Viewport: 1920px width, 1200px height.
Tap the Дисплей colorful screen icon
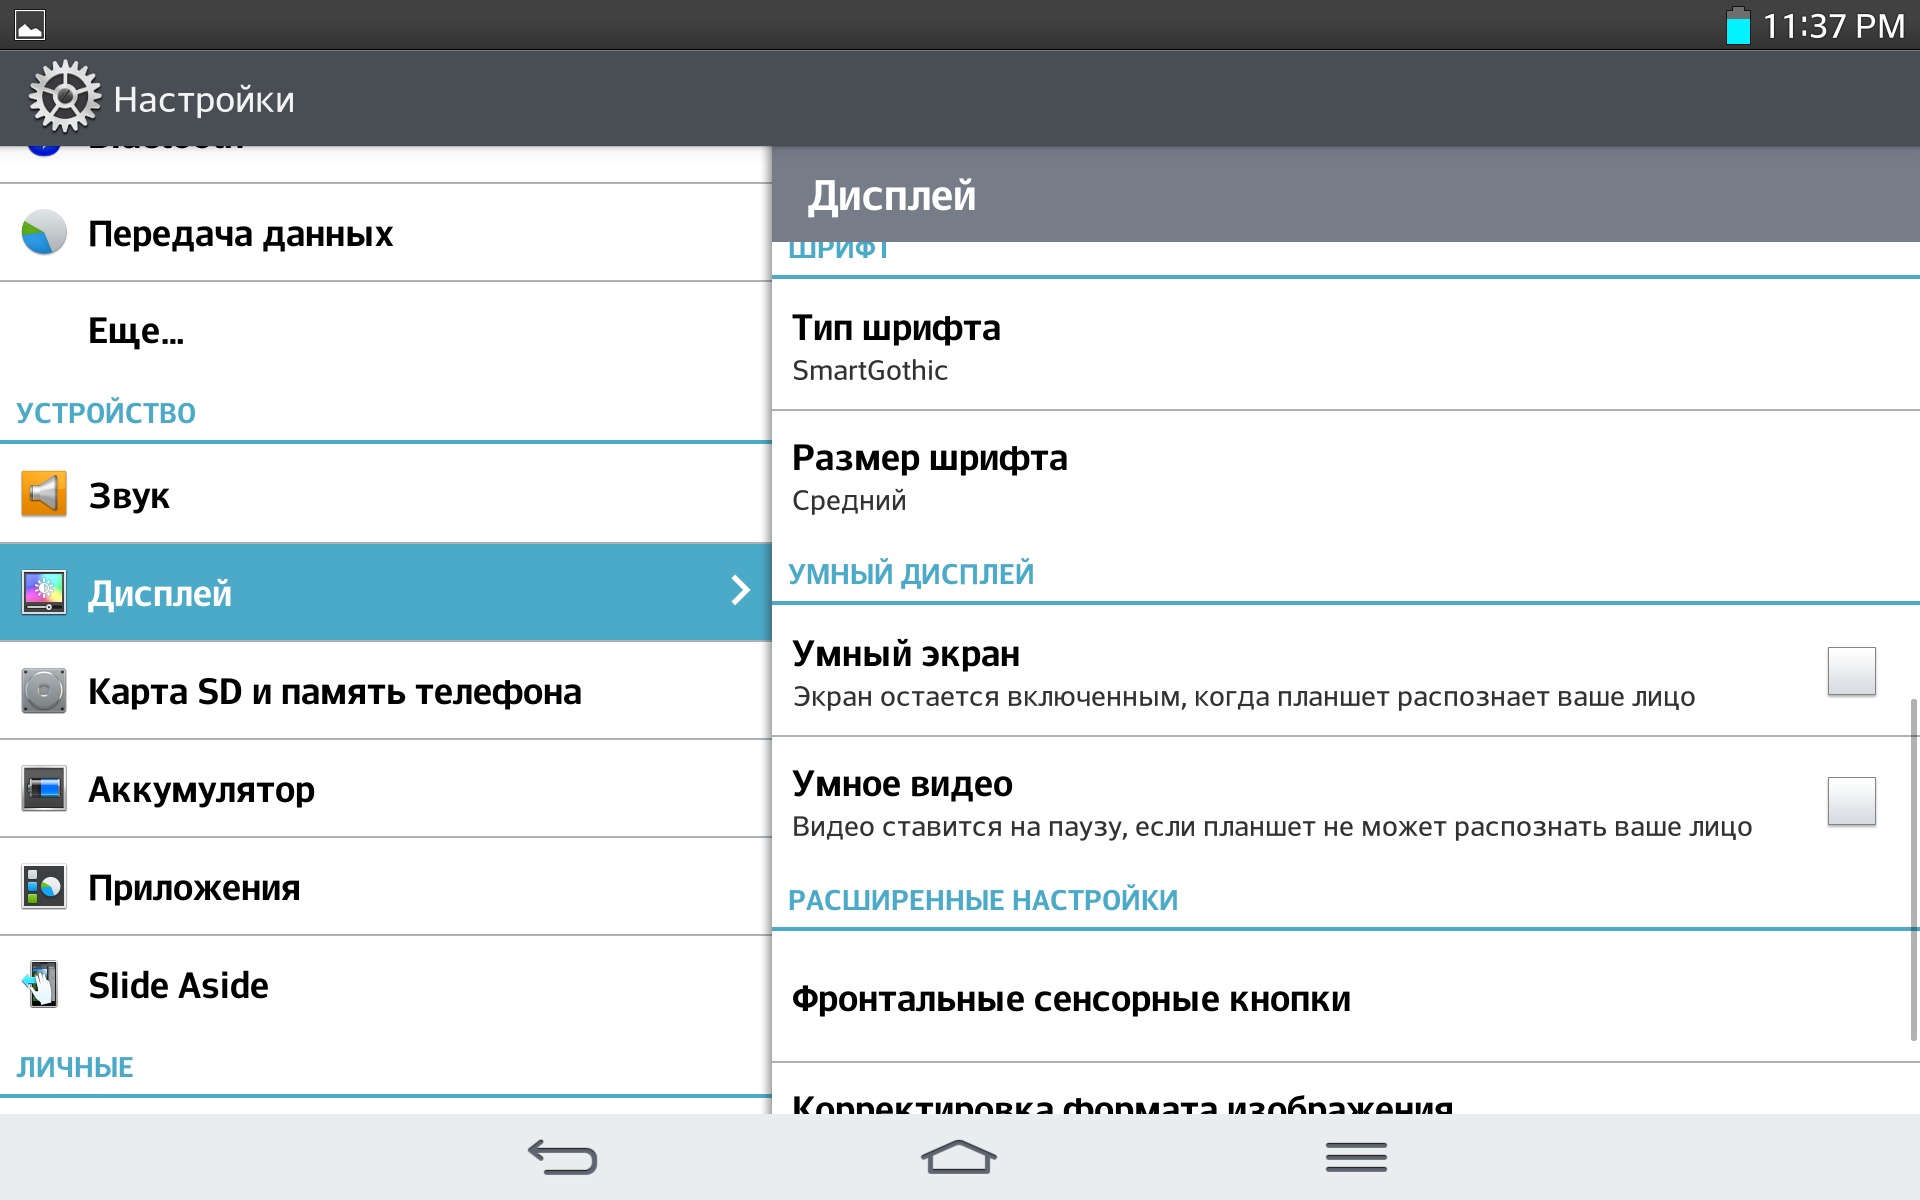(x=44, y=592)
